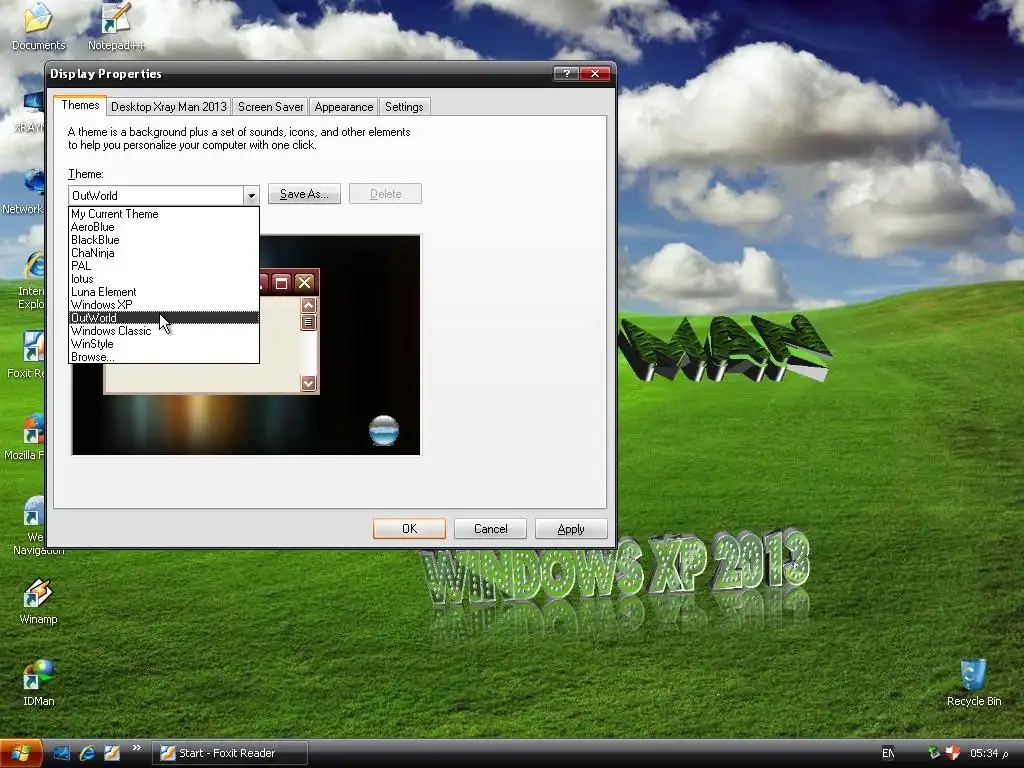
Task: Click the greyed Delete button
Action: point(385,194)
